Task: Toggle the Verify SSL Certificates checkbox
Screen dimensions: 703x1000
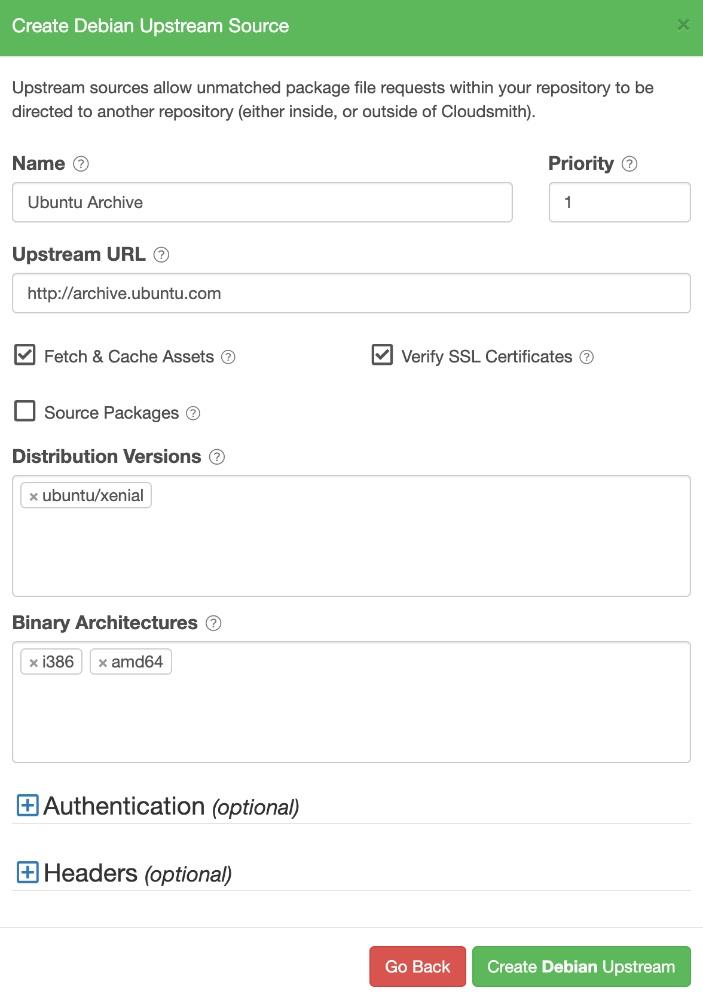Action: (x=382, y=355)
